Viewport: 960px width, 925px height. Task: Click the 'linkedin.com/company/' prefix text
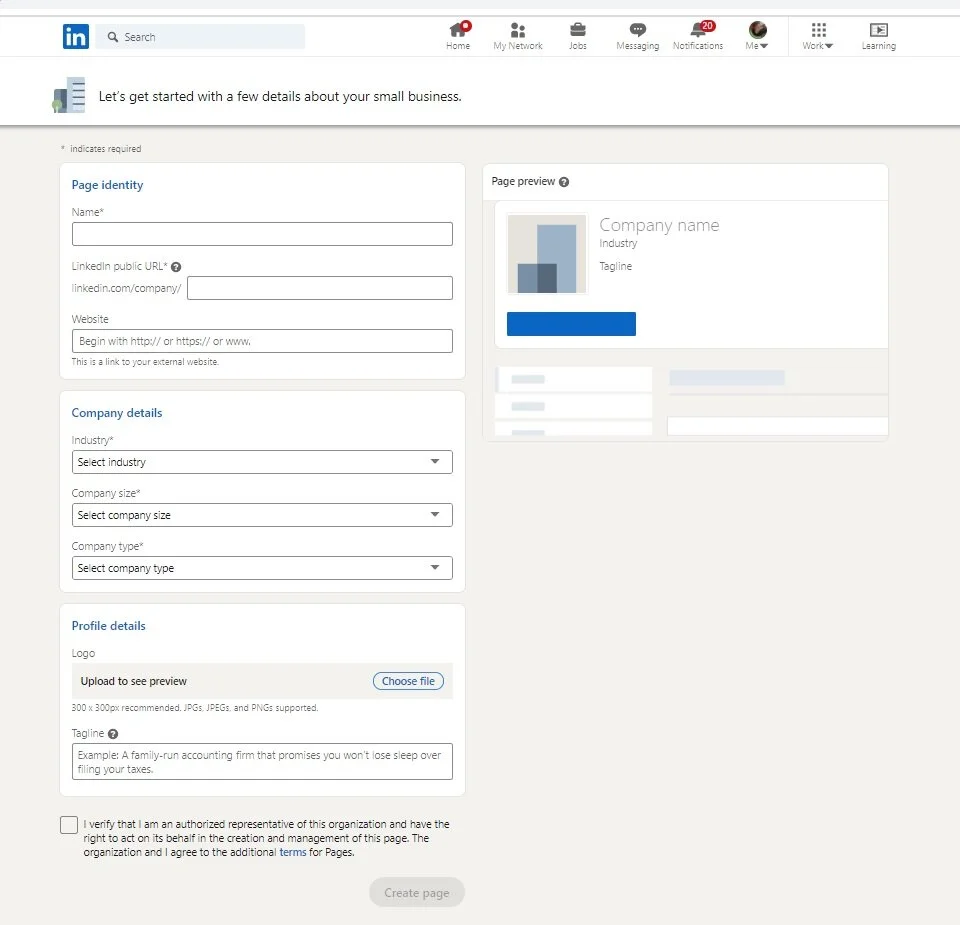point(126,288)
